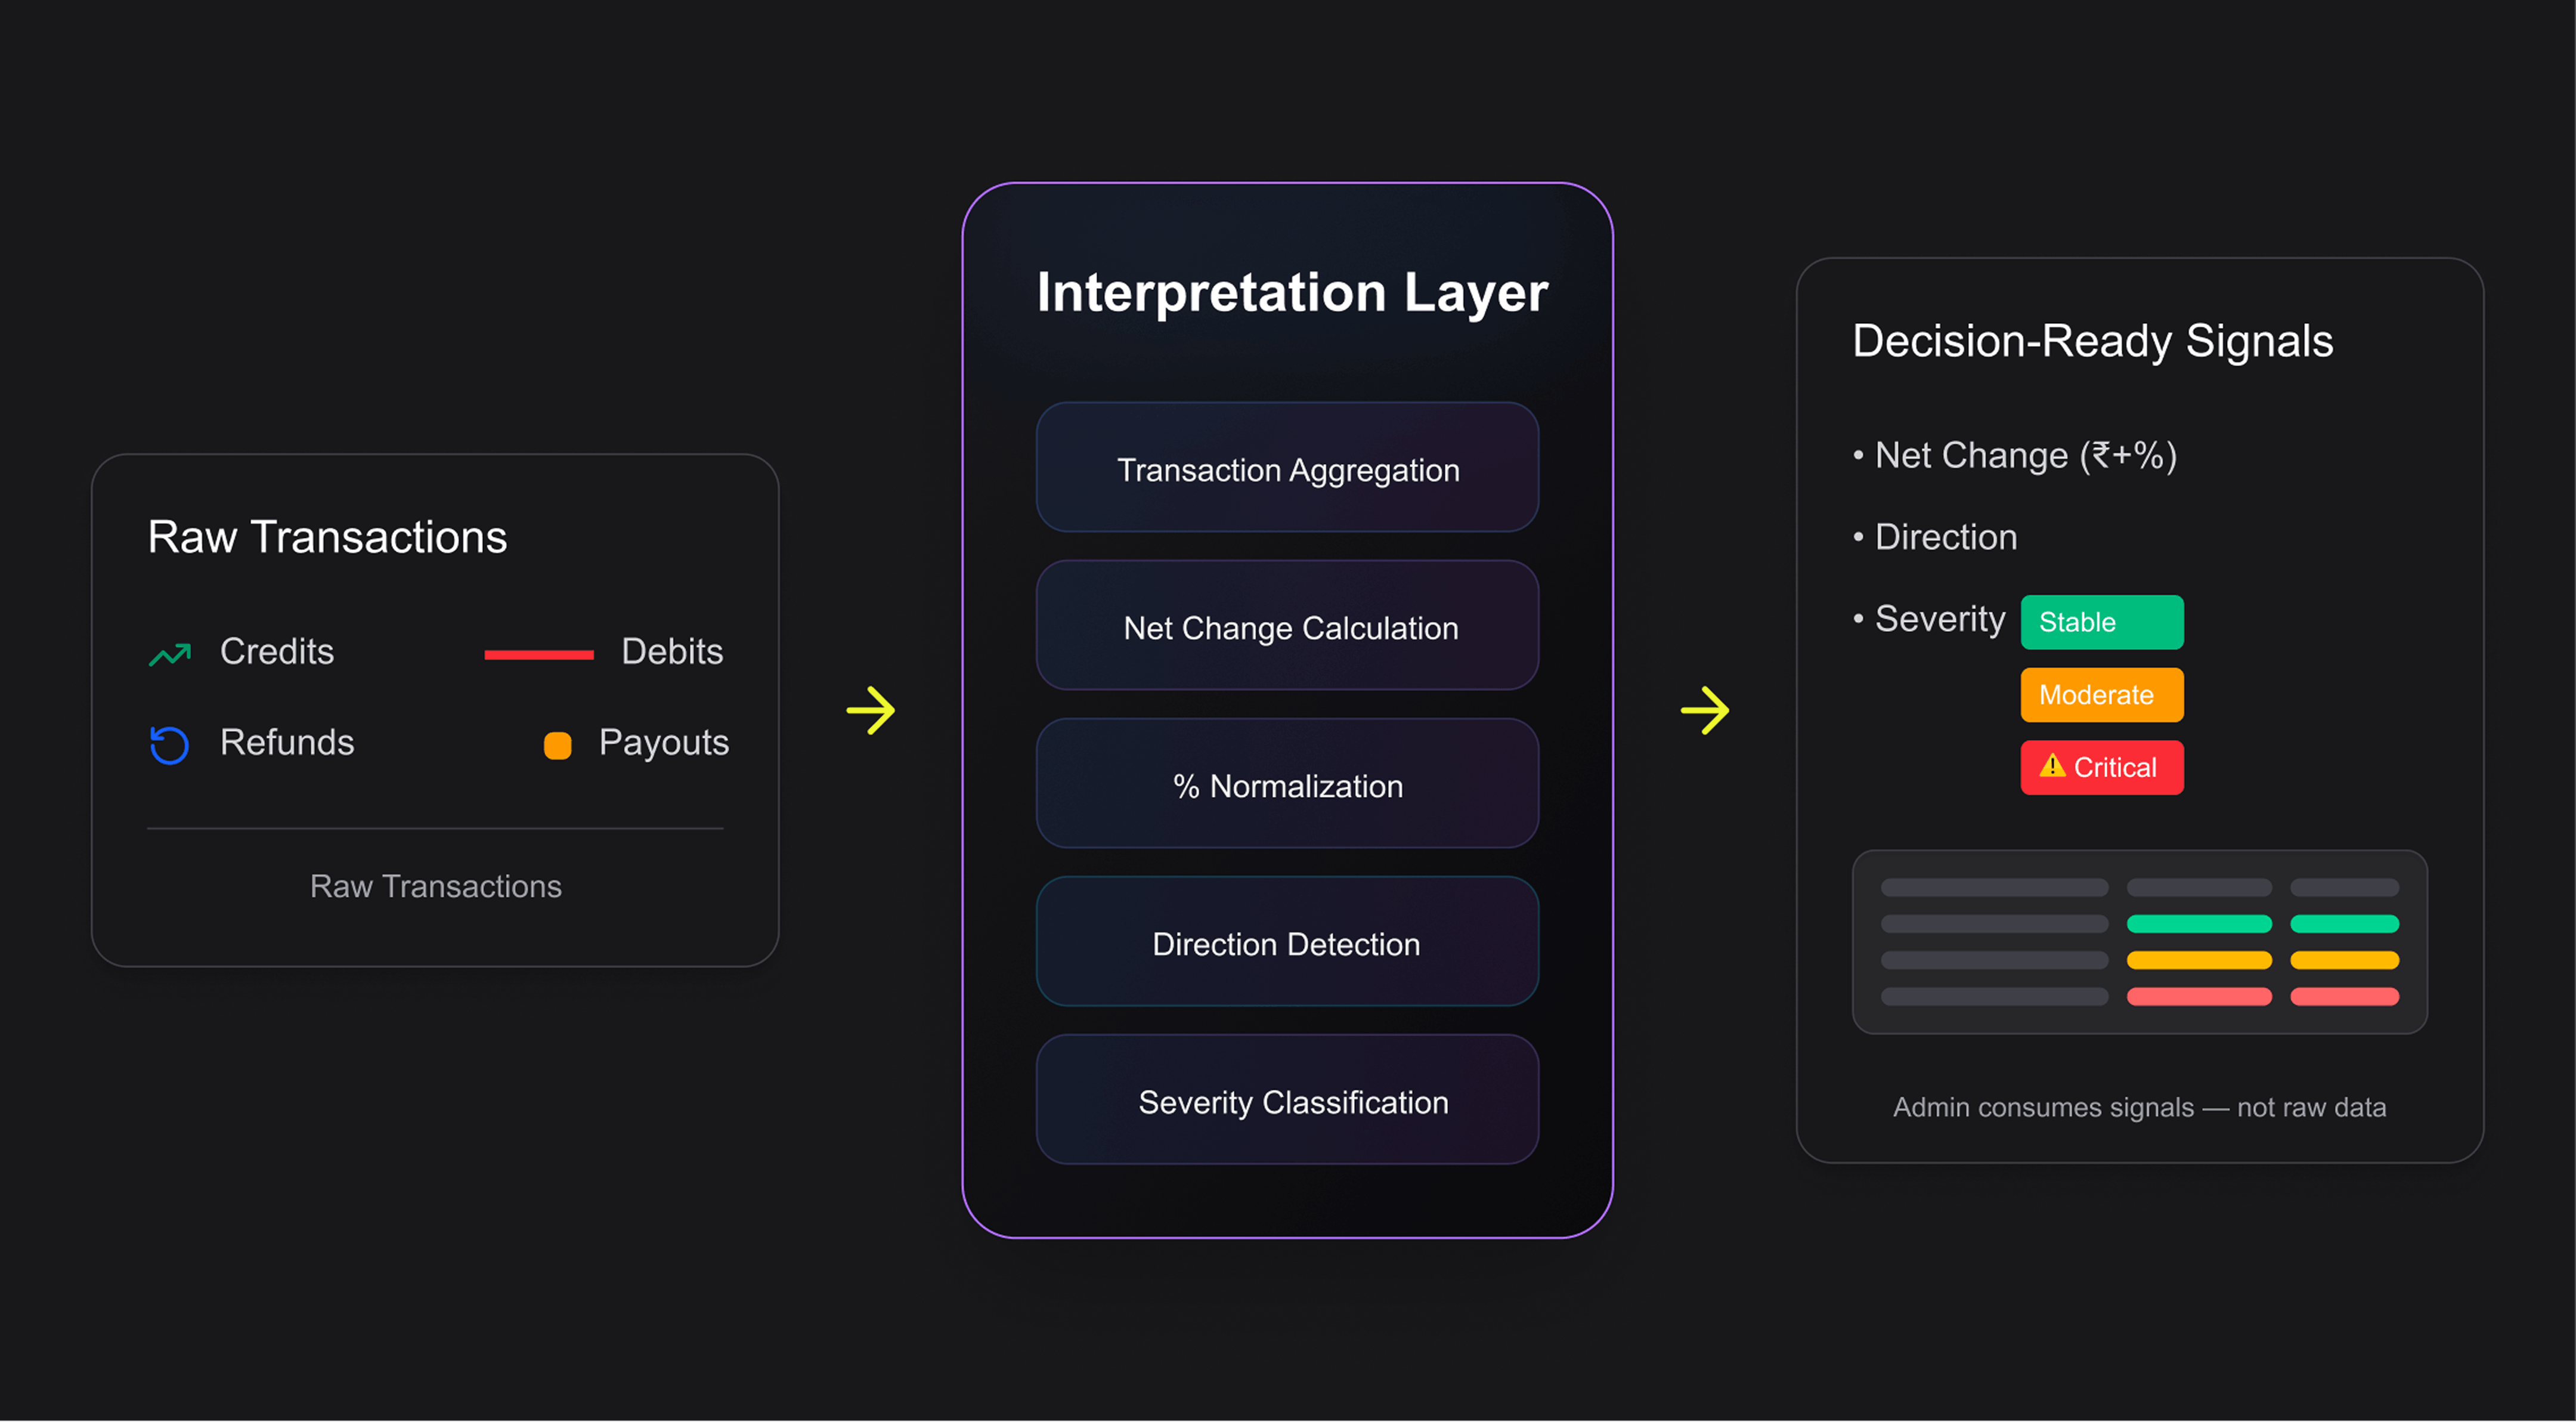Image resolution: width=2576 pixels, height=1422 pixels.
Task: Click the Raw Transactions footer caption
Action: tap(435, 886)
